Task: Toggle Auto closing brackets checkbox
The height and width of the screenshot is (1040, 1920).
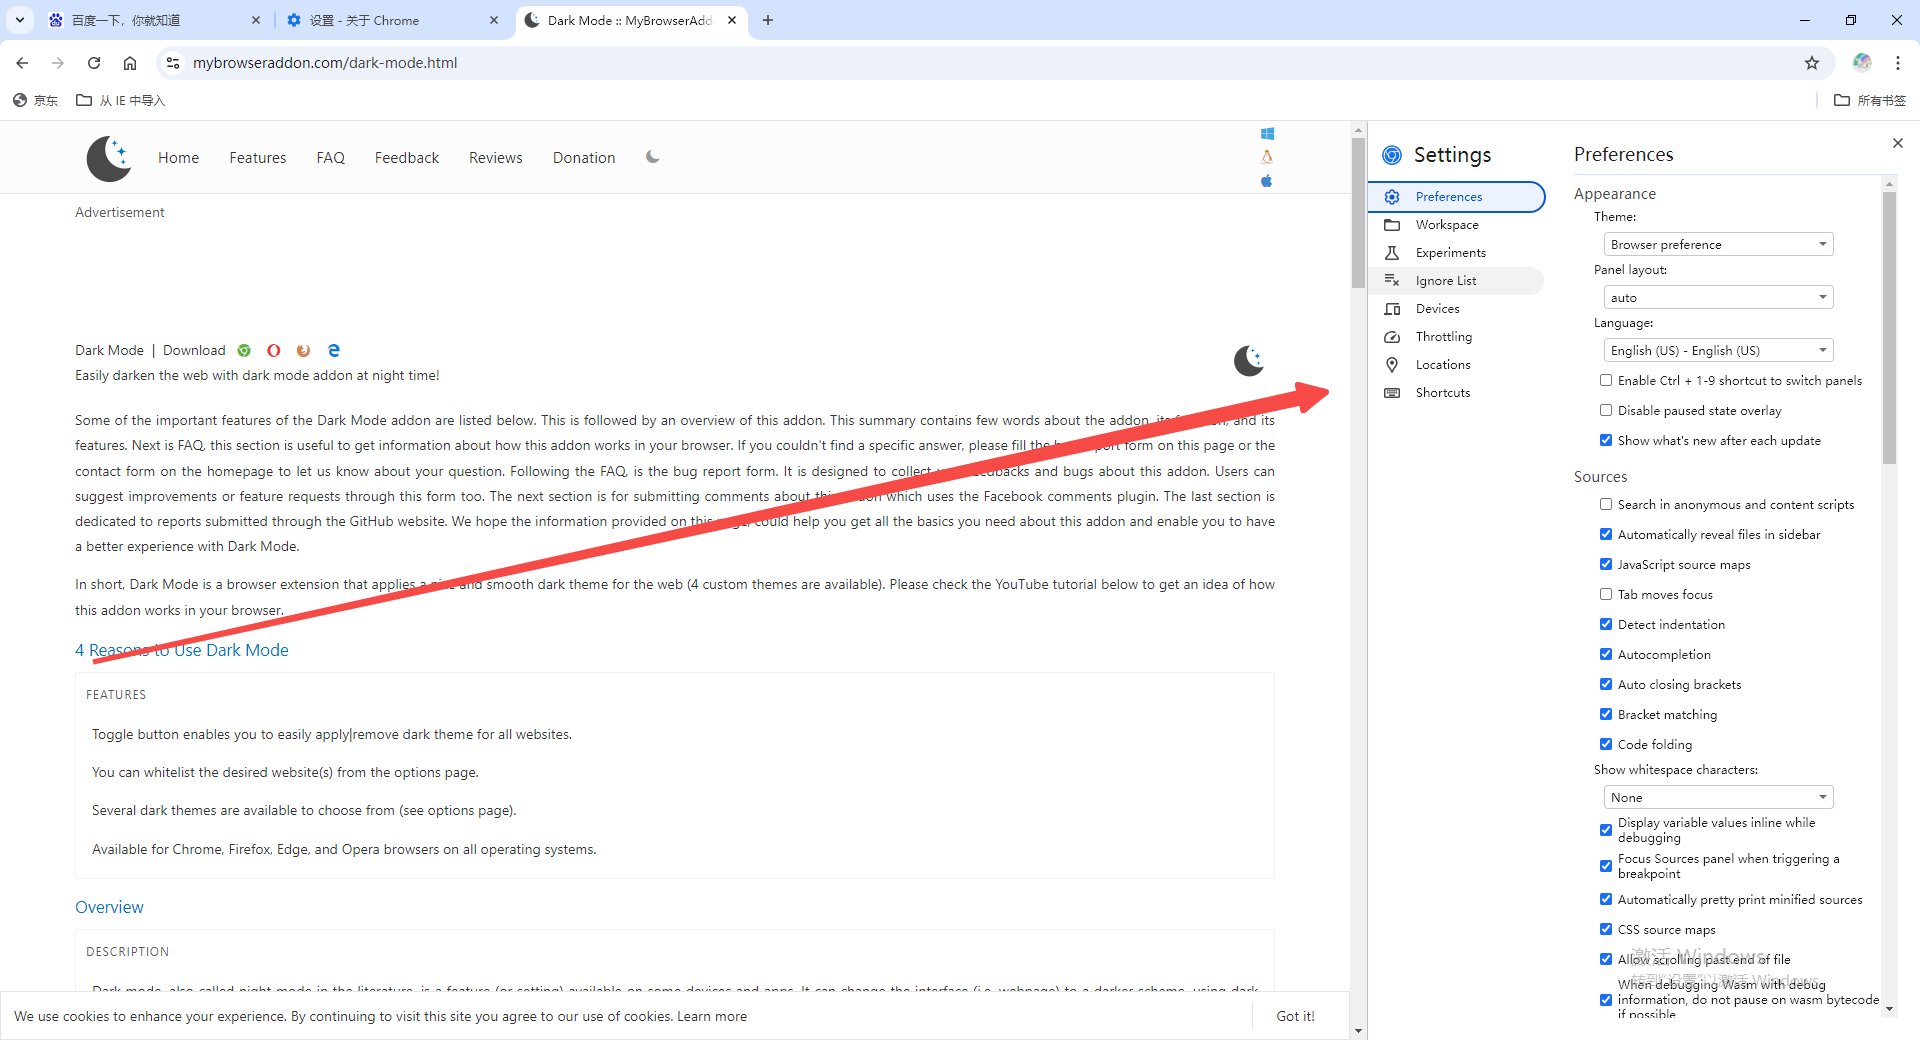Action: tap(1606, 684)
